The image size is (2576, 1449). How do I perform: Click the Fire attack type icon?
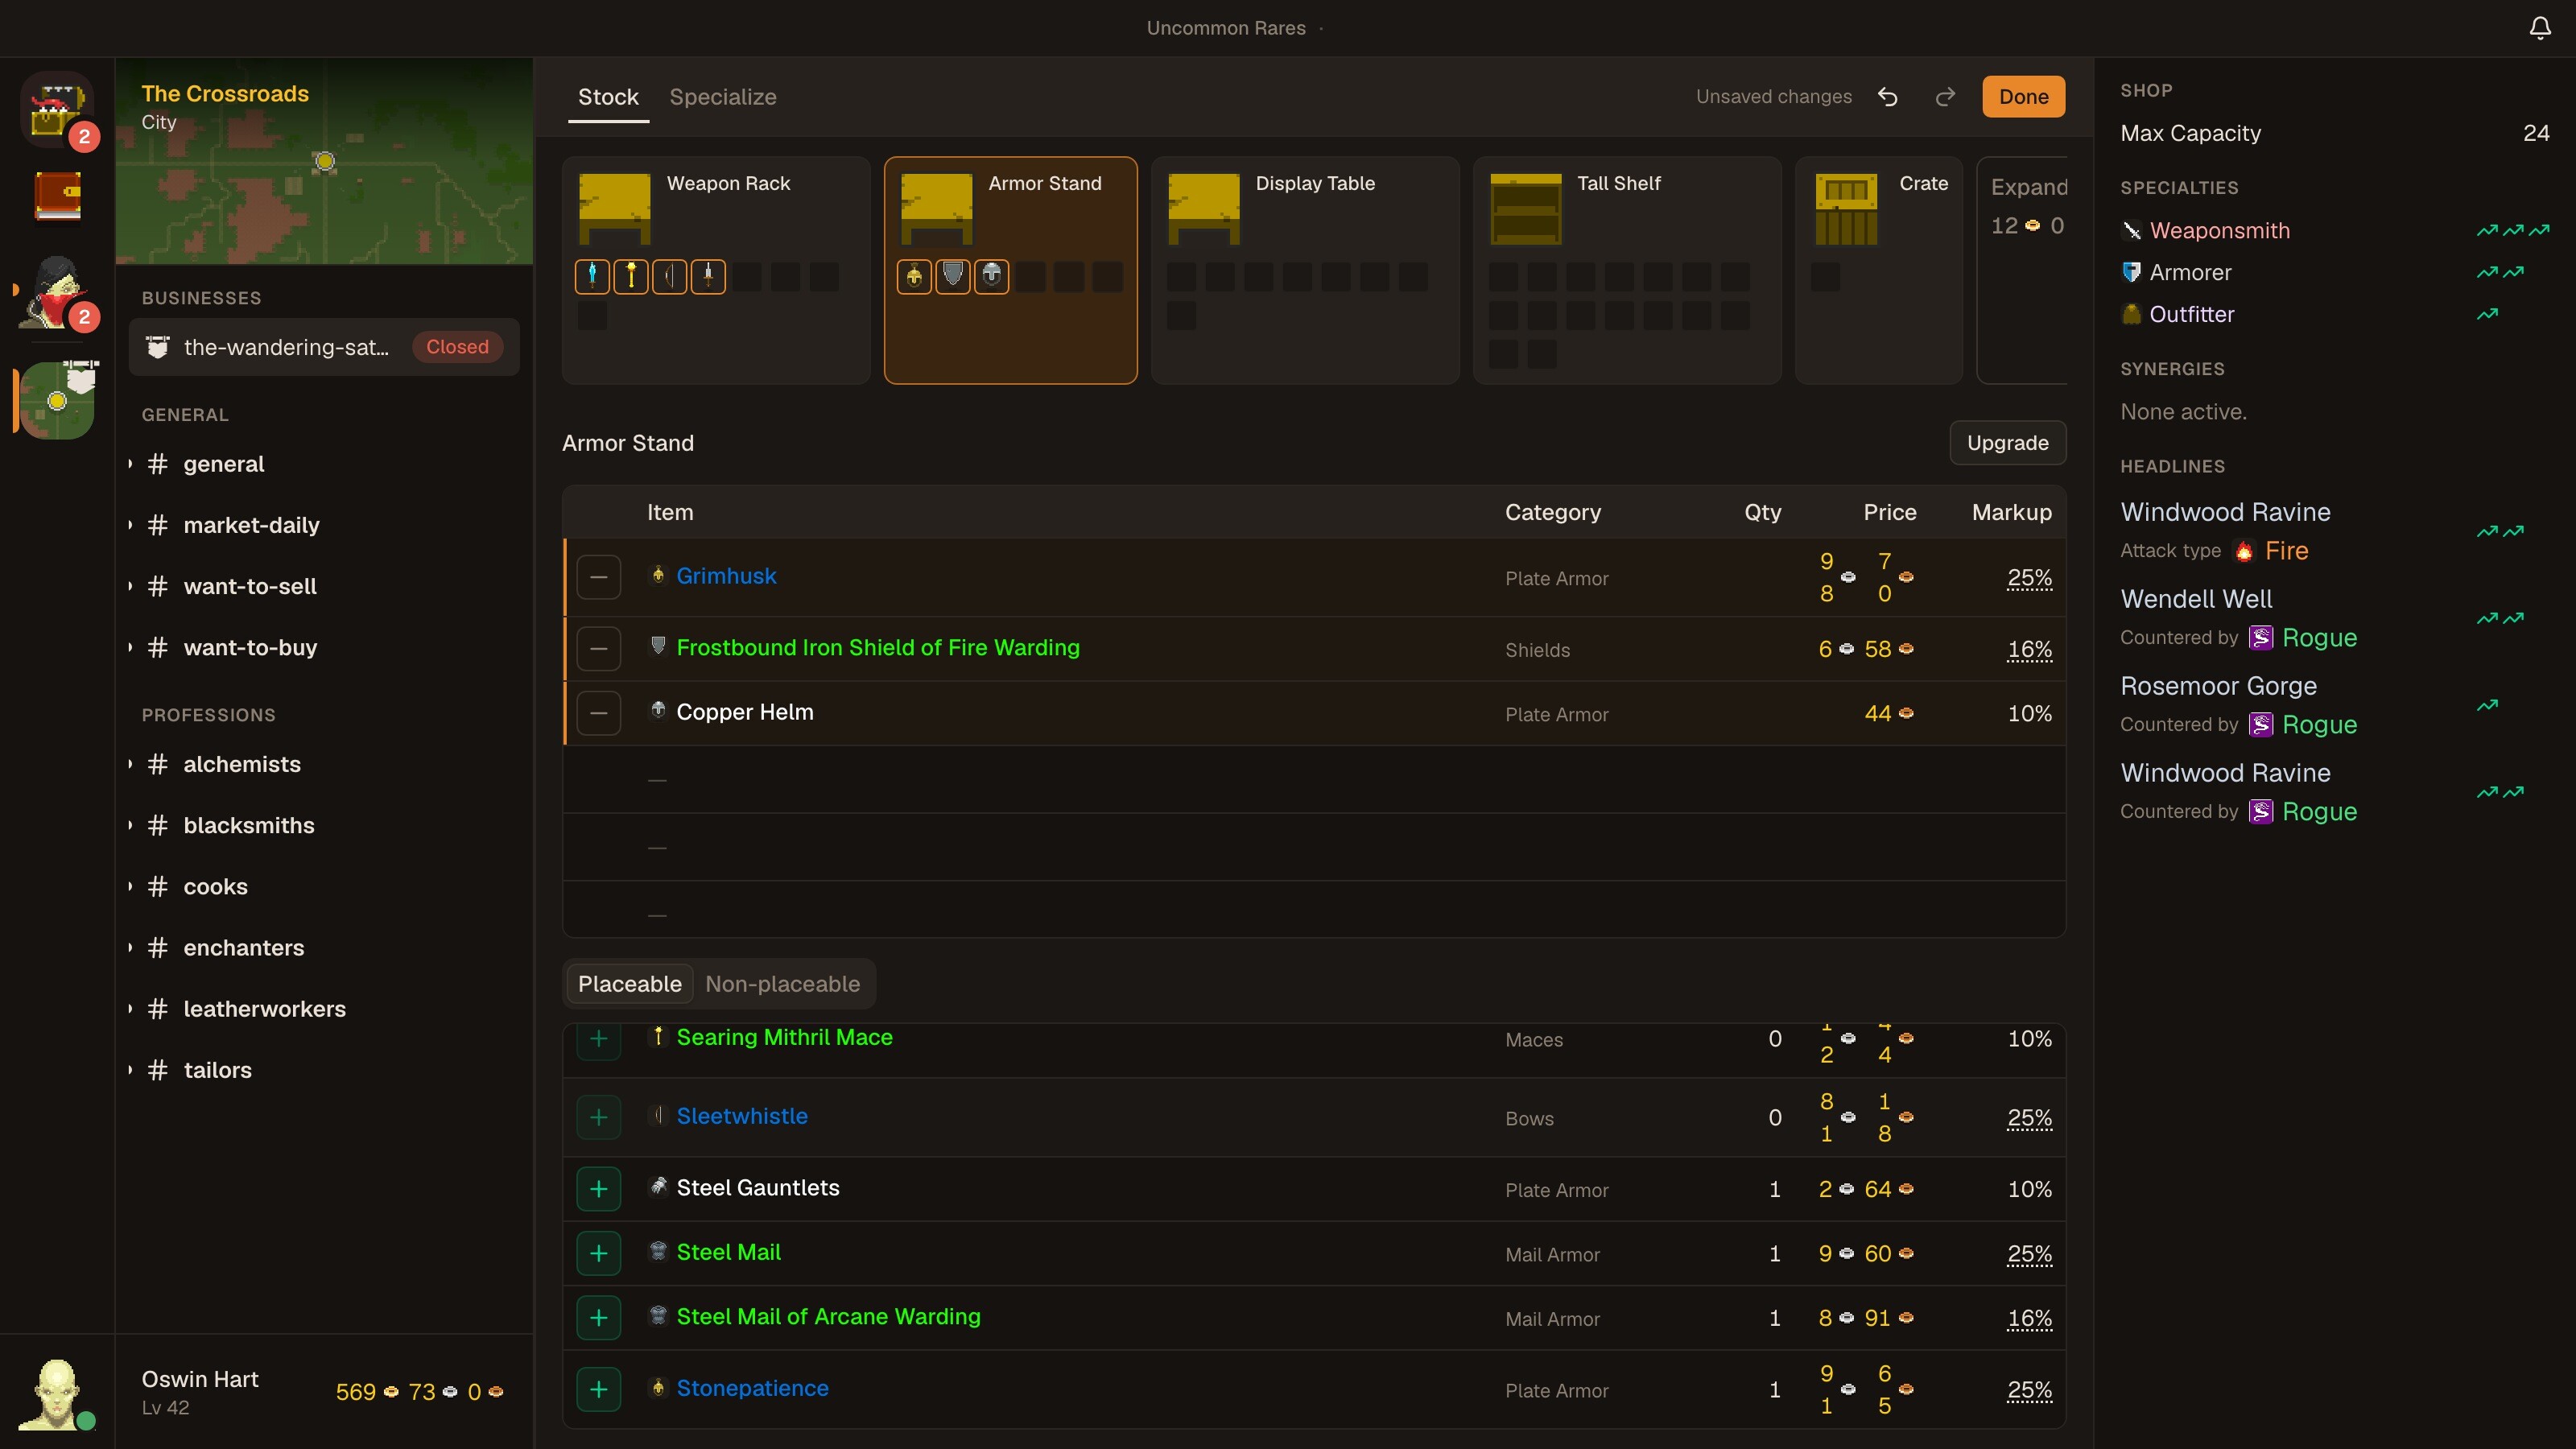point(2244,552)
